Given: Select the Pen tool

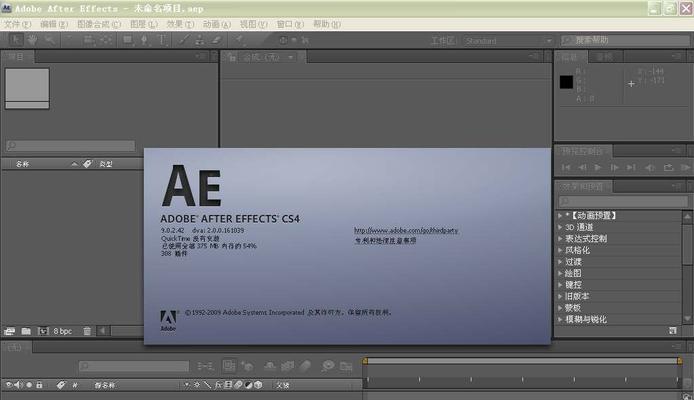Looking at the screenshot, I should coord(144,40).
